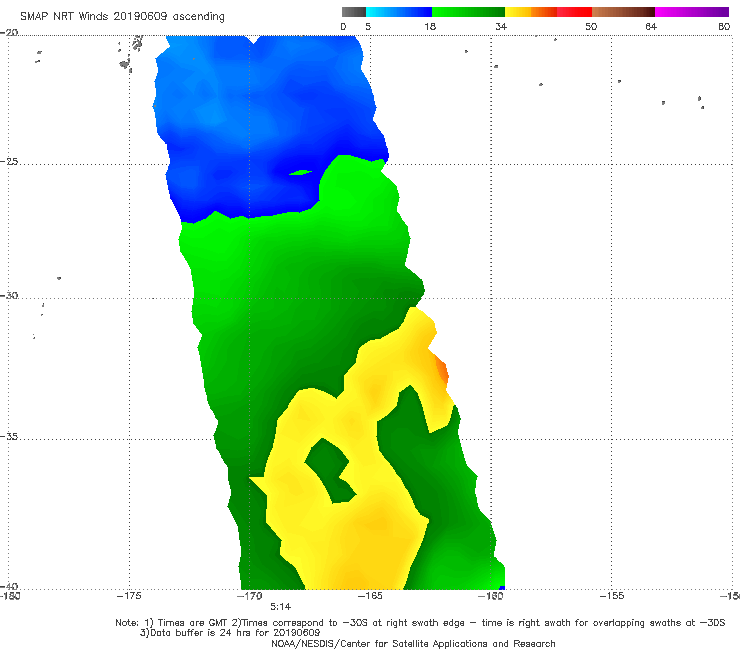Click the orange high-wind patch at swath edge

442,370
